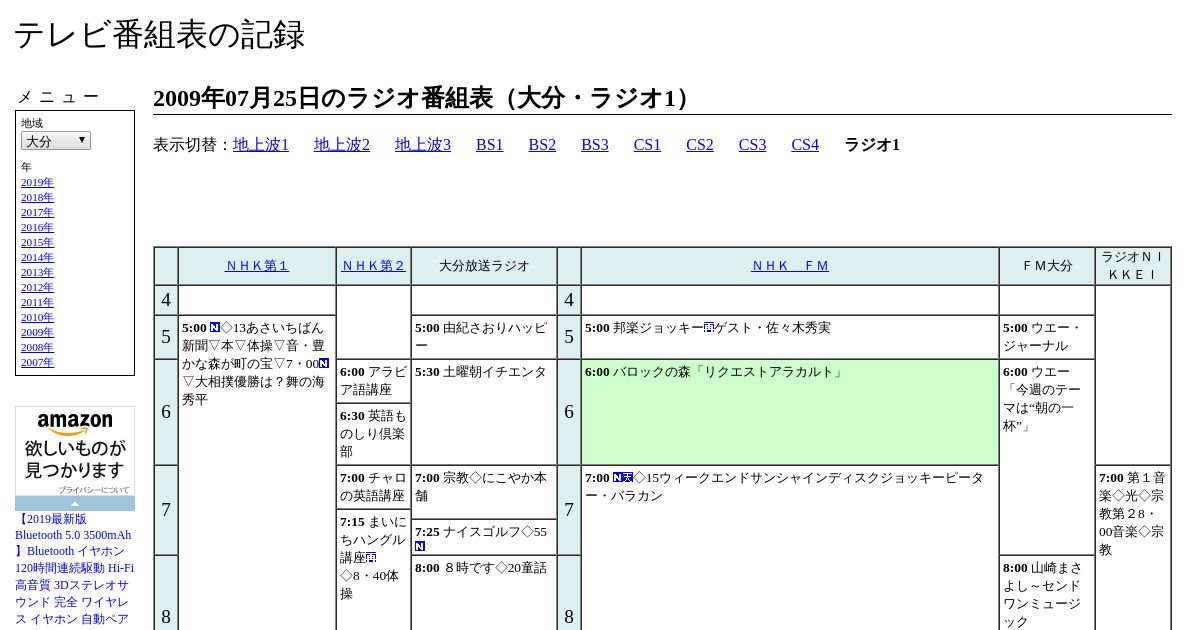This screenshot has width=1200, height=630.
Task: Switch view to 地上波1
Action: (x=261, y=145)
